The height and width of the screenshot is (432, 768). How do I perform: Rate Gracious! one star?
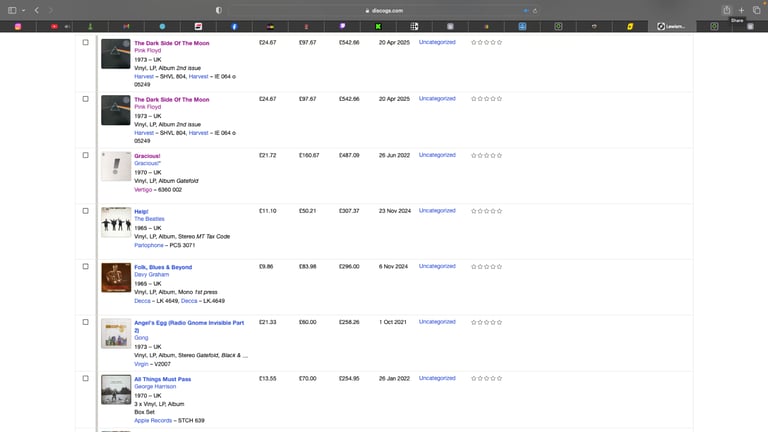pyautogui.click(x=474, y=156)
